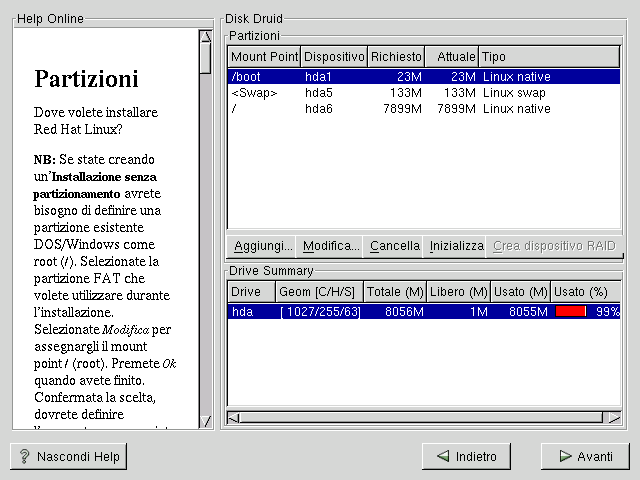Viewport: 640px width, 480px height.
Task: Click the red usage bar for hda
Action: pyautogui.click(x=571, y=312)
